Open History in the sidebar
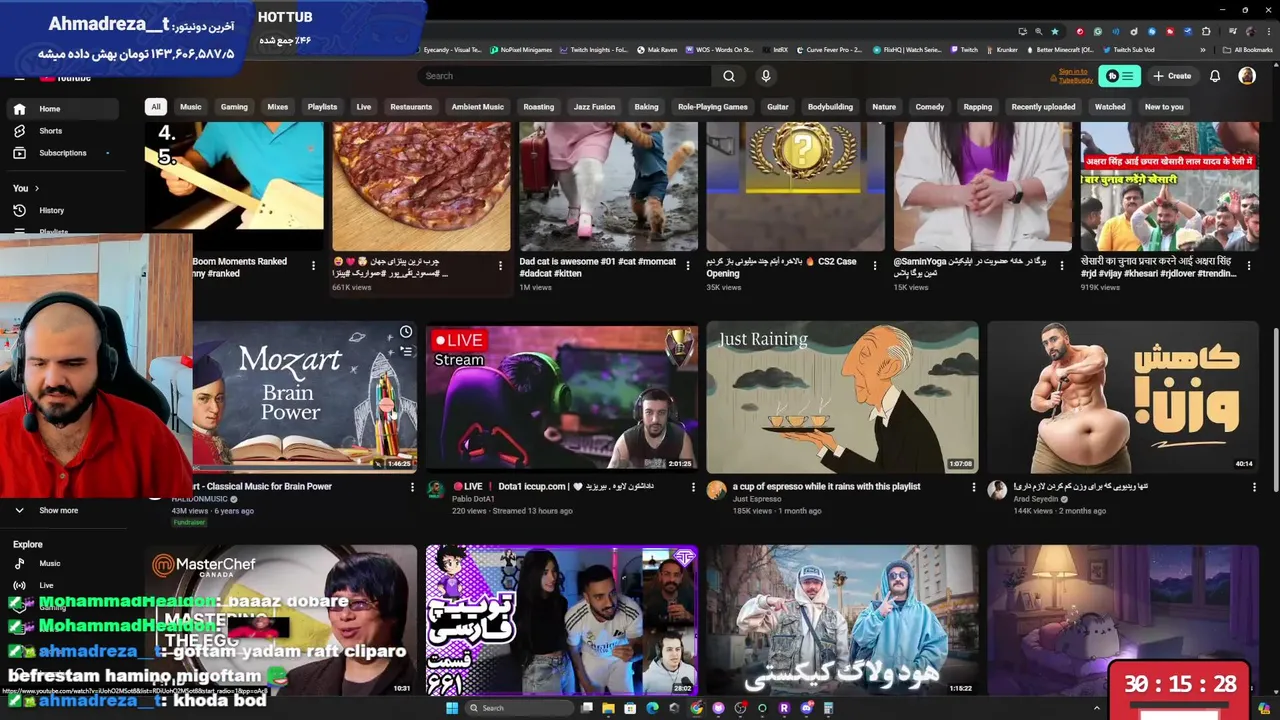The width and height of the screenshot is (1280, 720). (65, 211)
